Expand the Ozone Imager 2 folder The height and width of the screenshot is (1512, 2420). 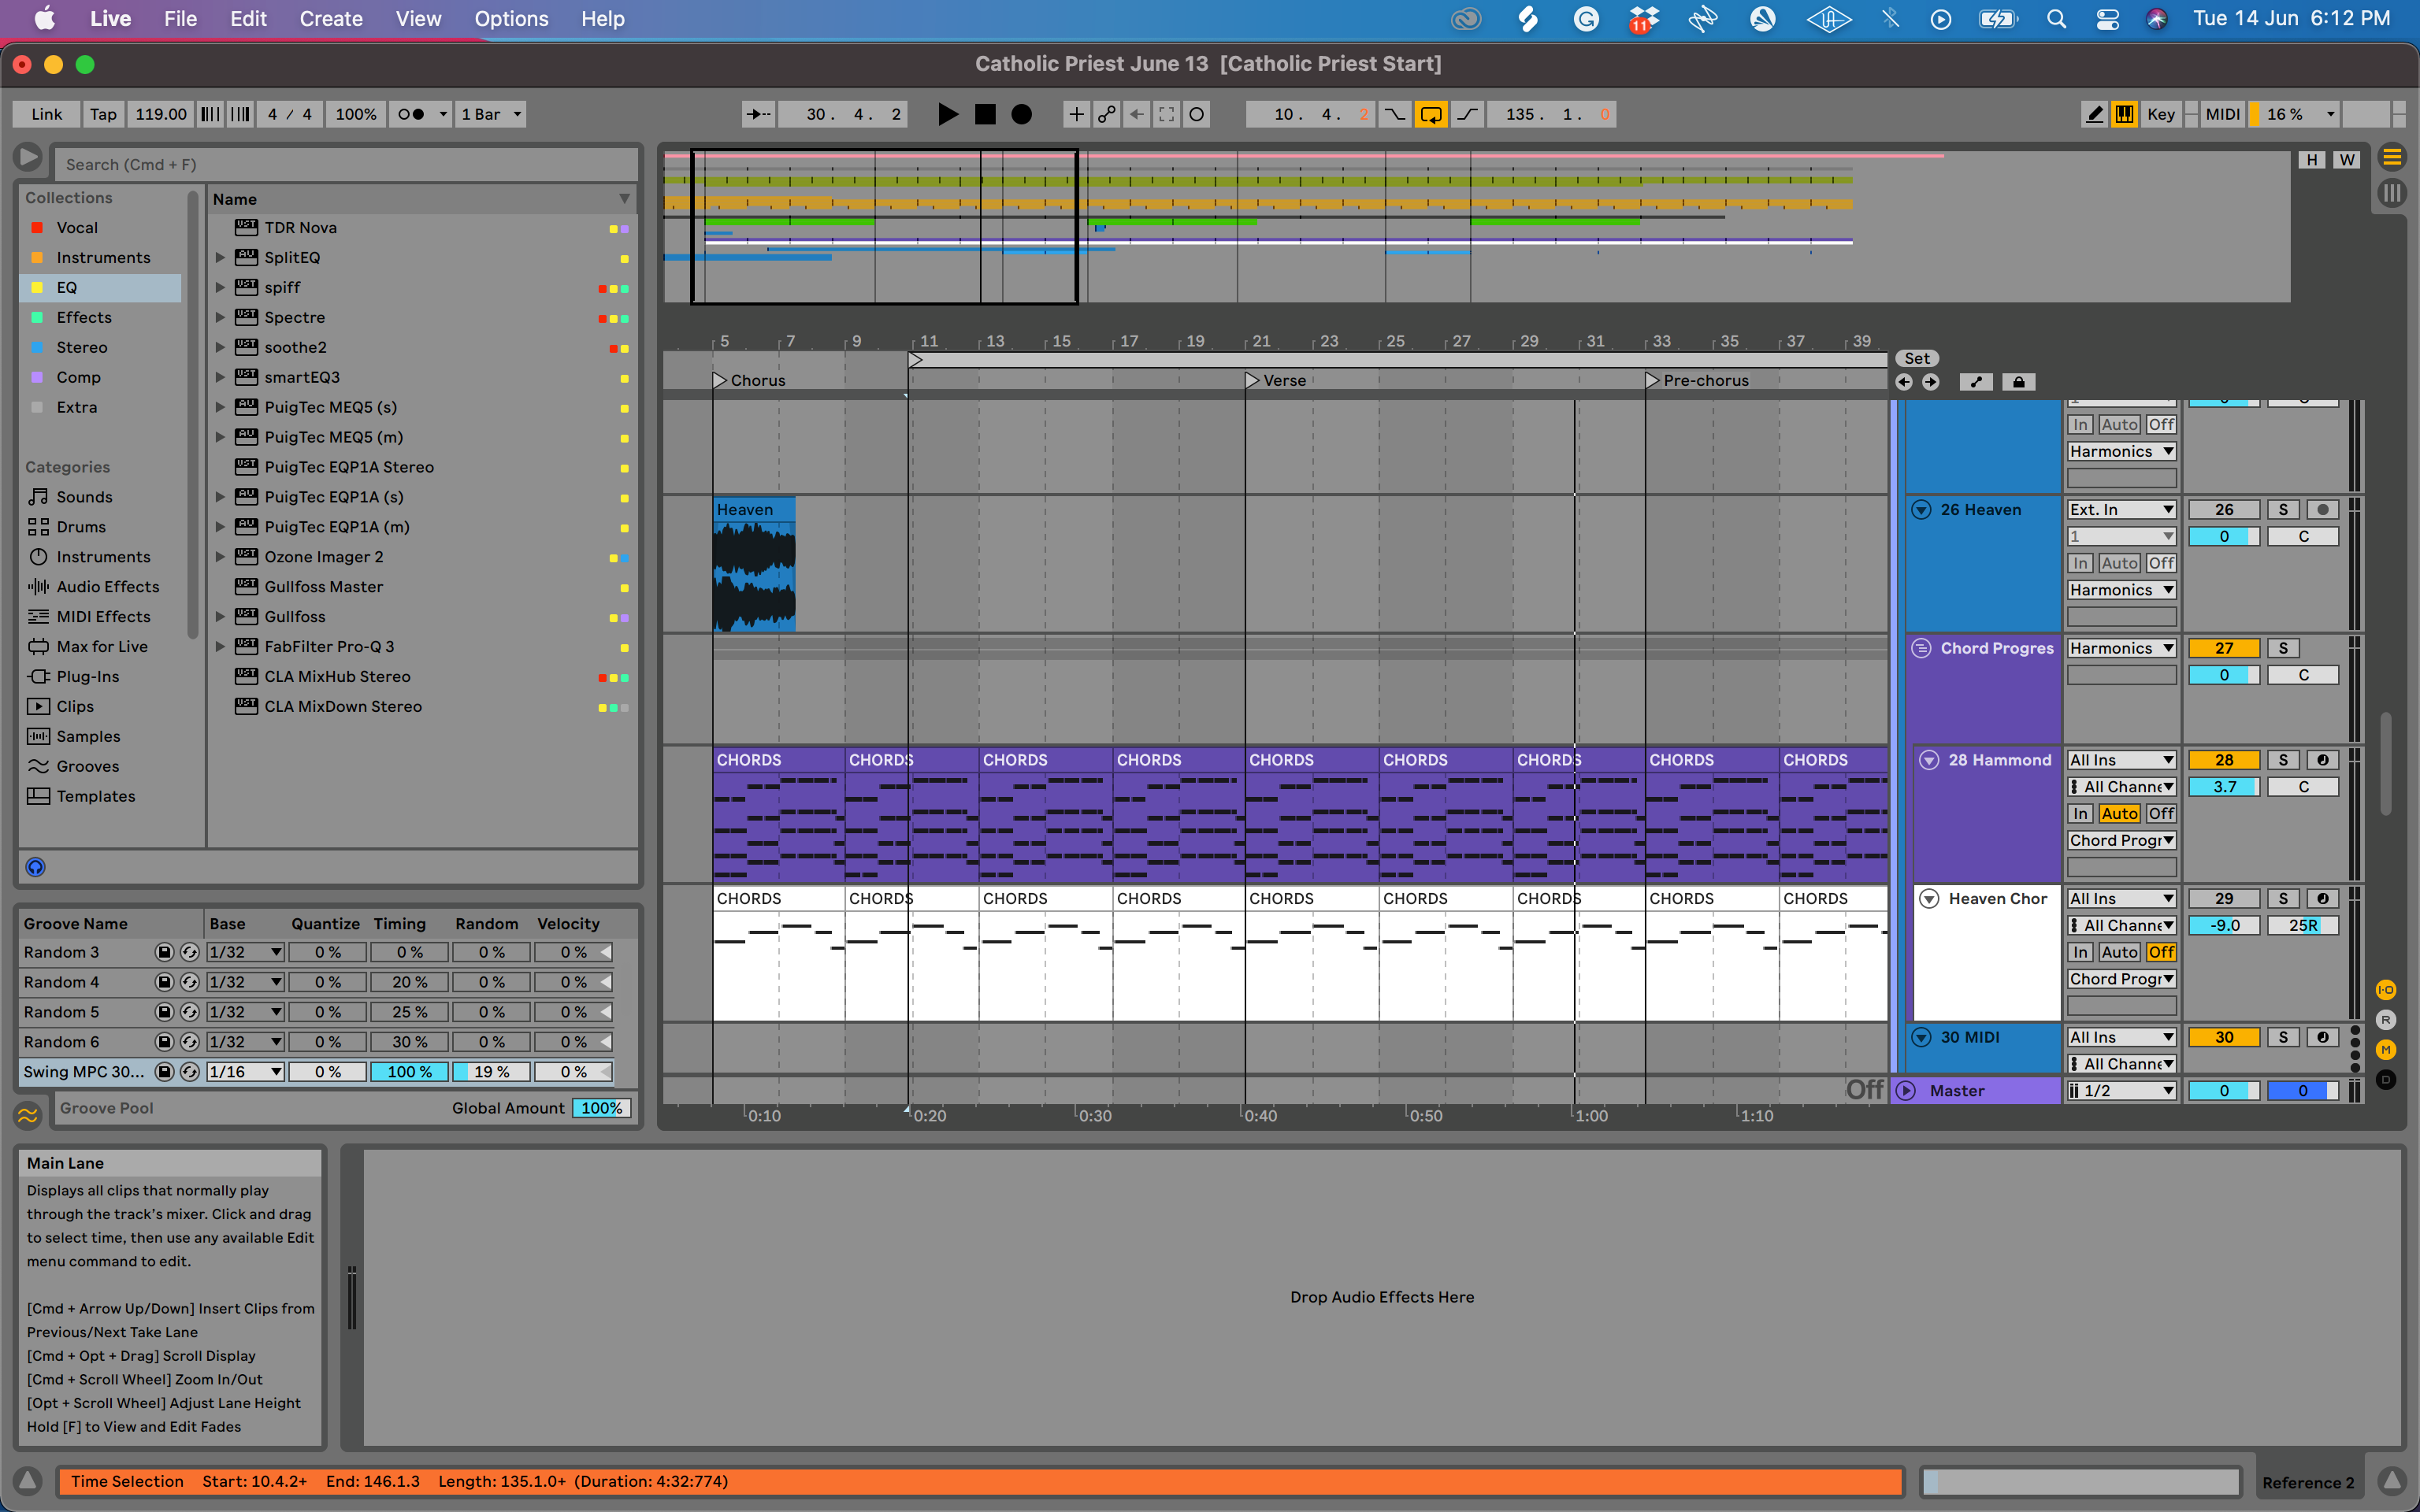pyautogui.click(x=220, y=557)
